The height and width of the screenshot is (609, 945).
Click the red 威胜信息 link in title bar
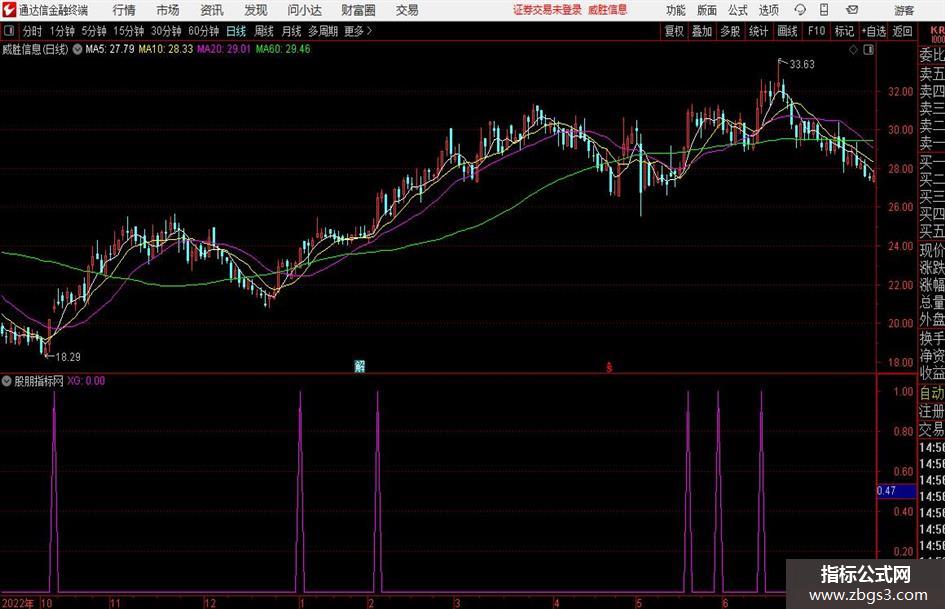pos(608,10)
